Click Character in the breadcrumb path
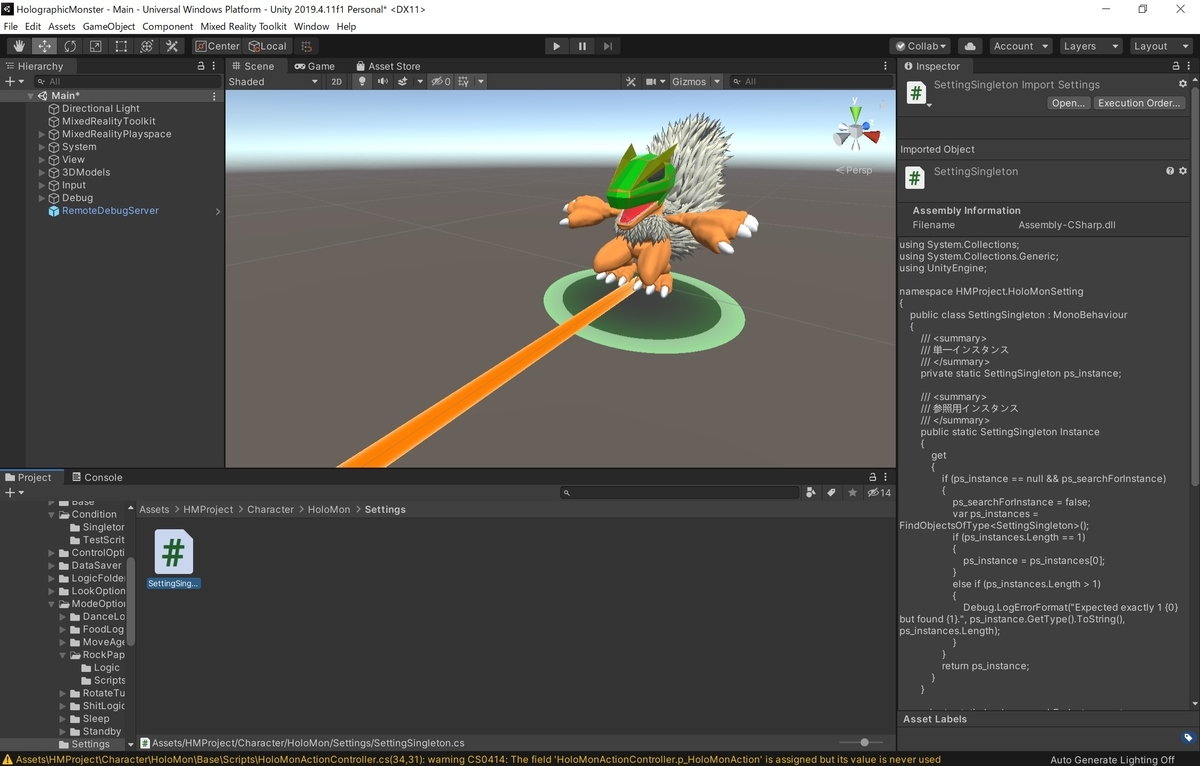The height and width of the screenshot is (766, 1200). pos(271,509)
